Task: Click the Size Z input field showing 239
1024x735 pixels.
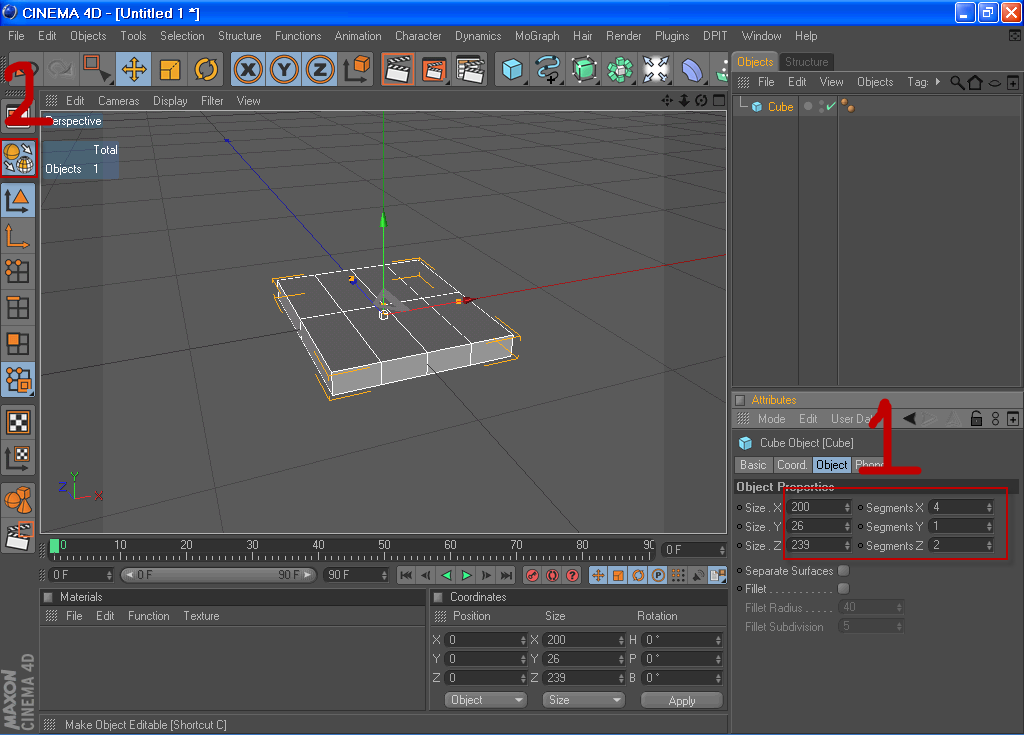Action: point(818,545)
